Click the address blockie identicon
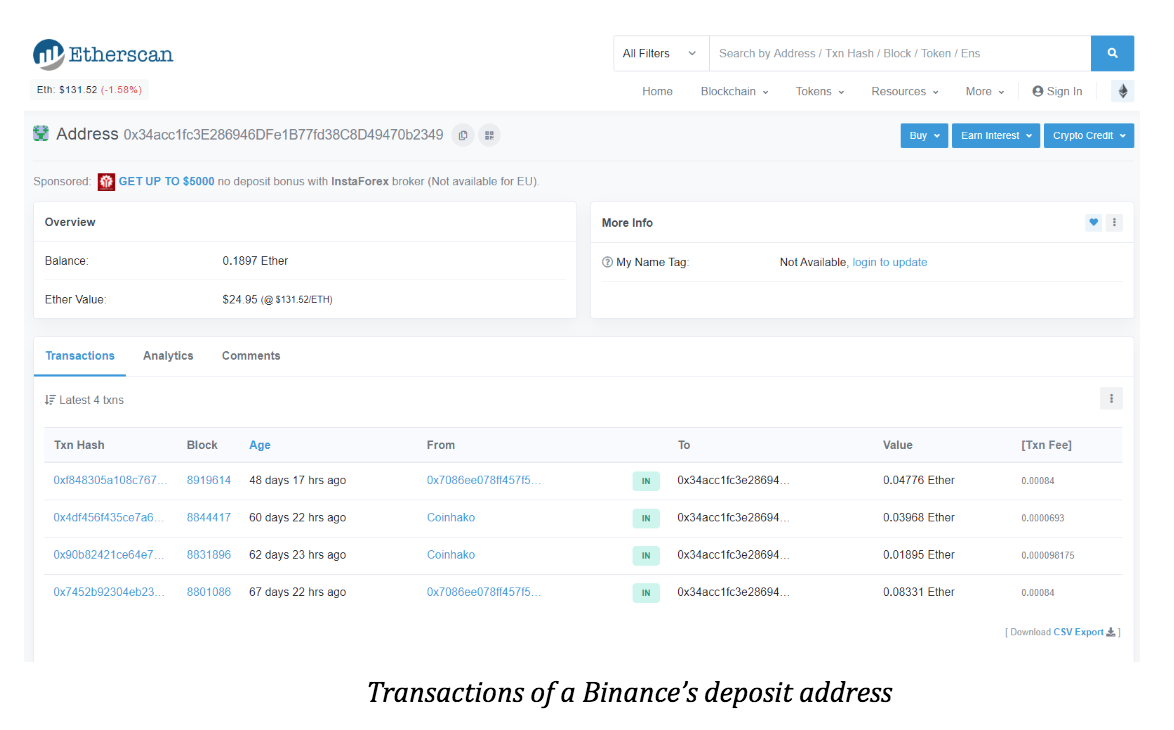Screen dimensions: 1174x730 coord(40,134)
